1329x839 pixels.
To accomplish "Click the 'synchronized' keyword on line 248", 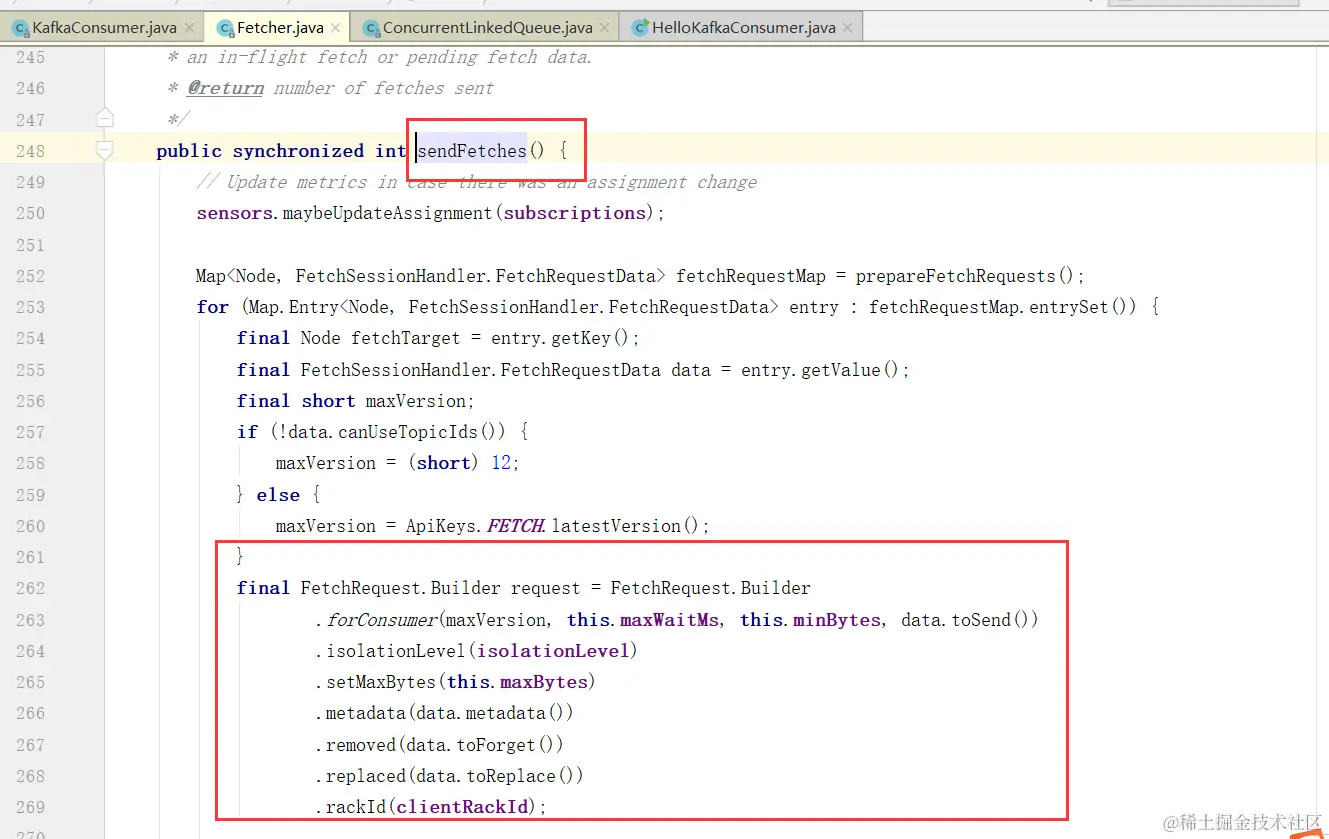I will [298, 151].
